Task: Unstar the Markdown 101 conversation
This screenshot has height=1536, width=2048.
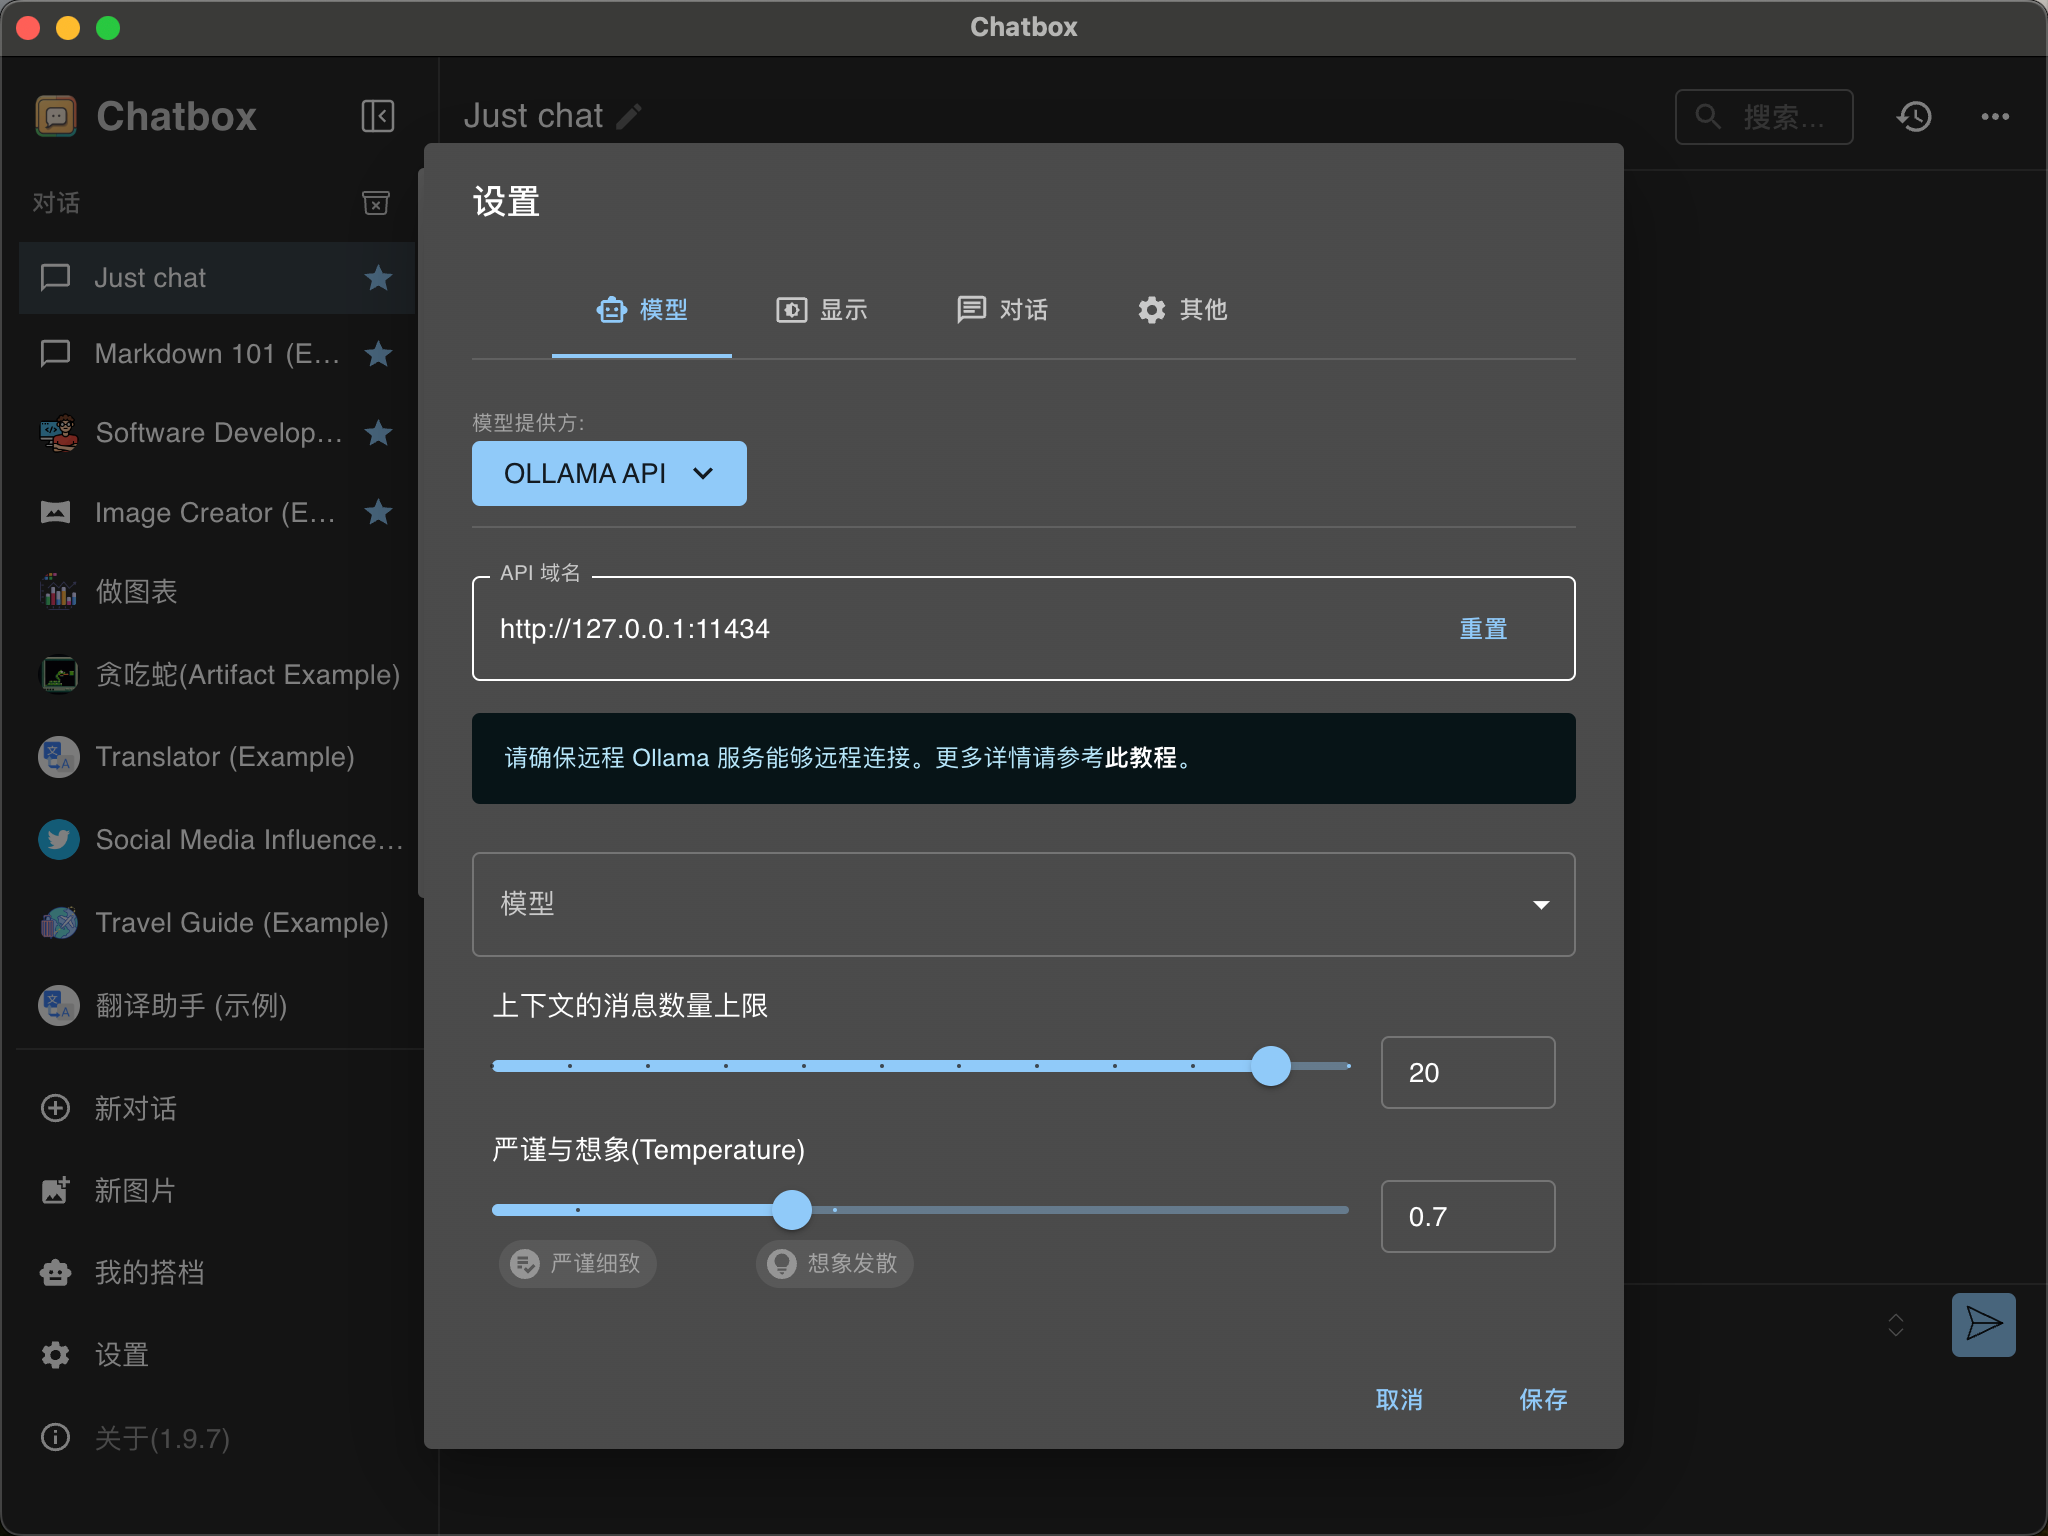Action: [x=378, y=354]
